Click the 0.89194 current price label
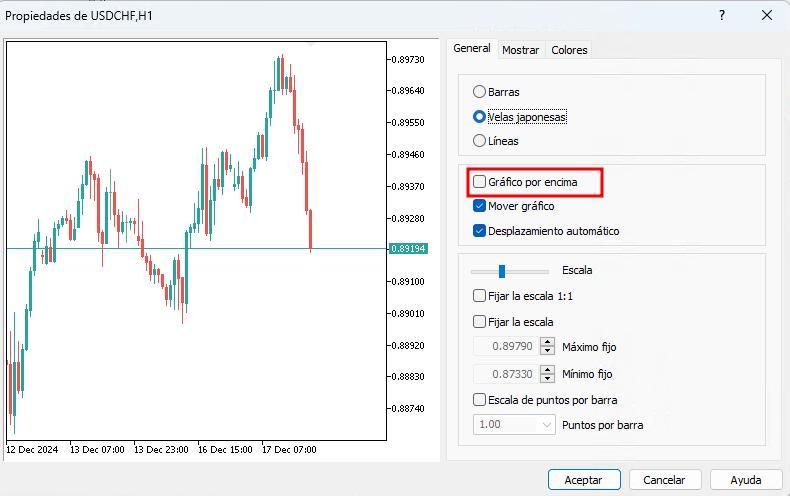Image resolution: width=790 pixels, height=496 pixels. pos(408,249)
